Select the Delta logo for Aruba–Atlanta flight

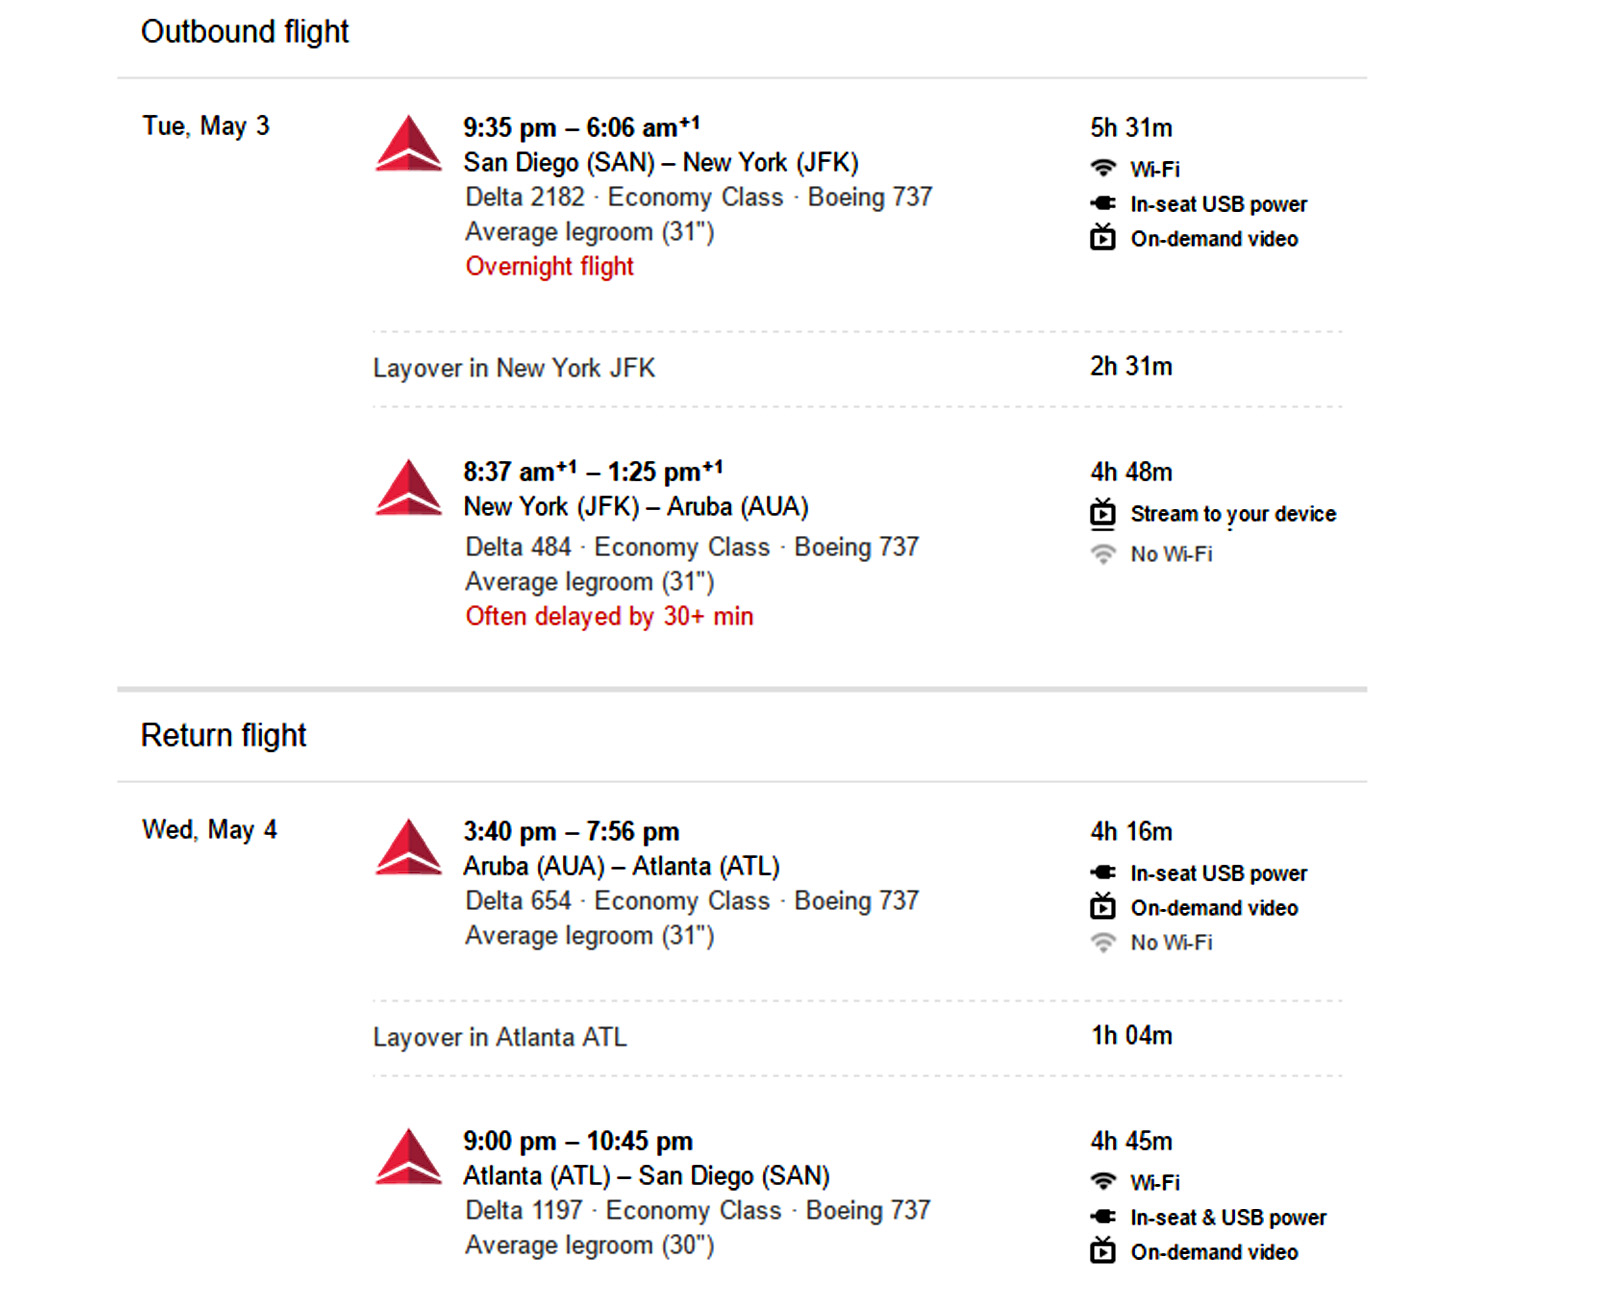408,848
